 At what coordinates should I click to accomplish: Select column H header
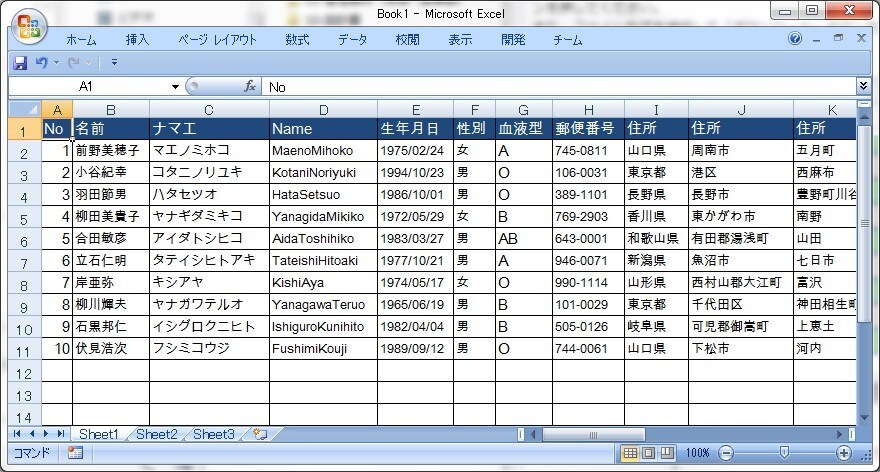point(588,110)
